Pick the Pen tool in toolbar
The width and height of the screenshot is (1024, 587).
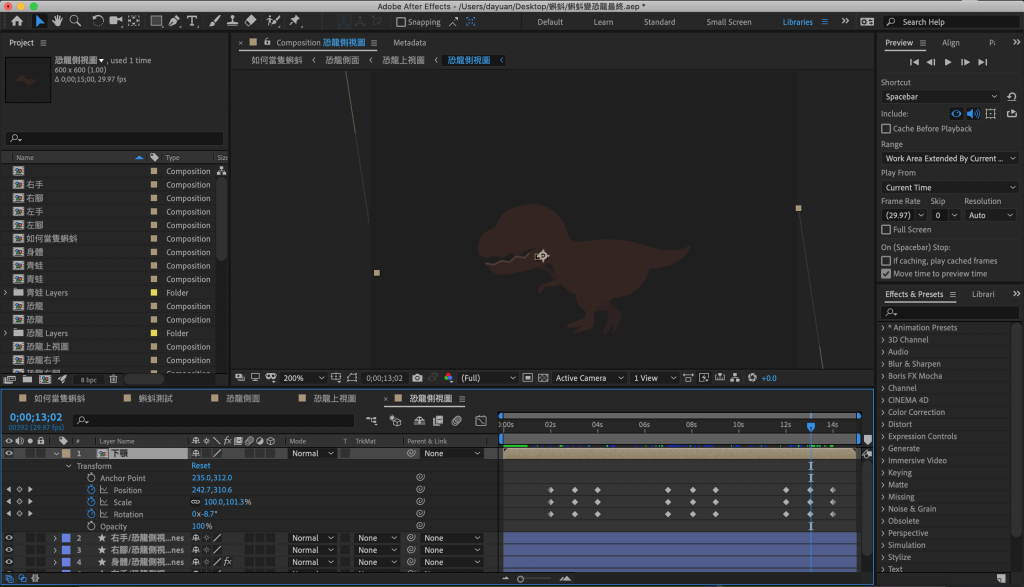tap(174, 21)
